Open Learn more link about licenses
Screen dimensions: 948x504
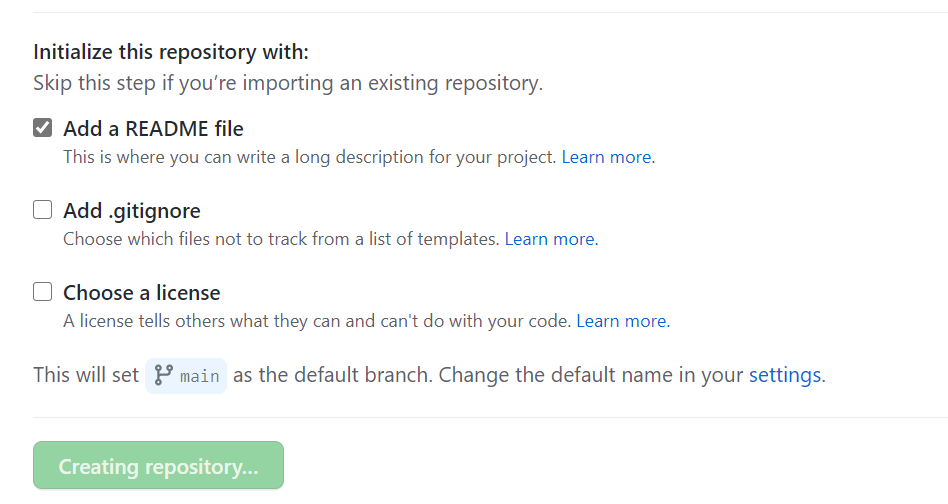pyautogui.click(x=623, y=321)
